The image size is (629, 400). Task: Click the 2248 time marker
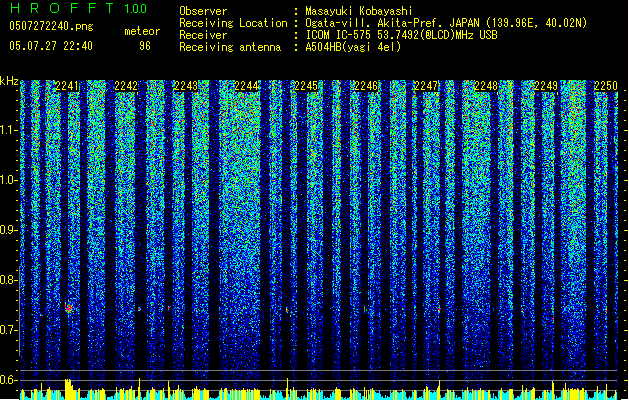click(x=486, y=86)
